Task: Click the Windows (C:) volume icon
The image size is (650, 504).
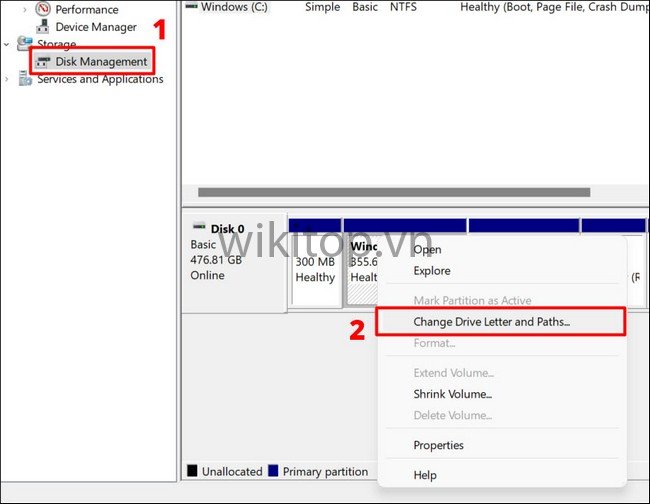Action: click(x=191, y=6)
